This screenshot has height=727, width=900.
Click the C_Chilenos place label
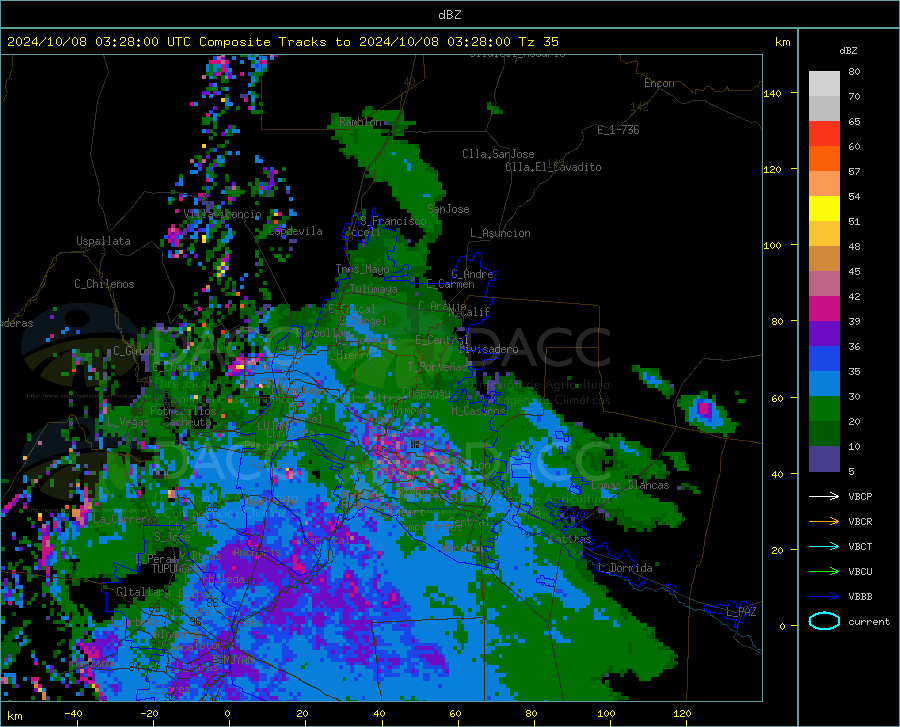pyautogui.click(x=104, y=284)
